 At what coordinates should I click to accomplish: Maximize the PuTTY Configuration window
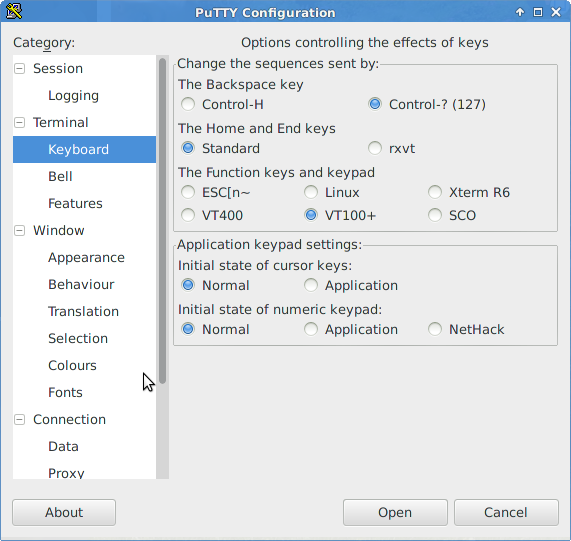[538, 12]
